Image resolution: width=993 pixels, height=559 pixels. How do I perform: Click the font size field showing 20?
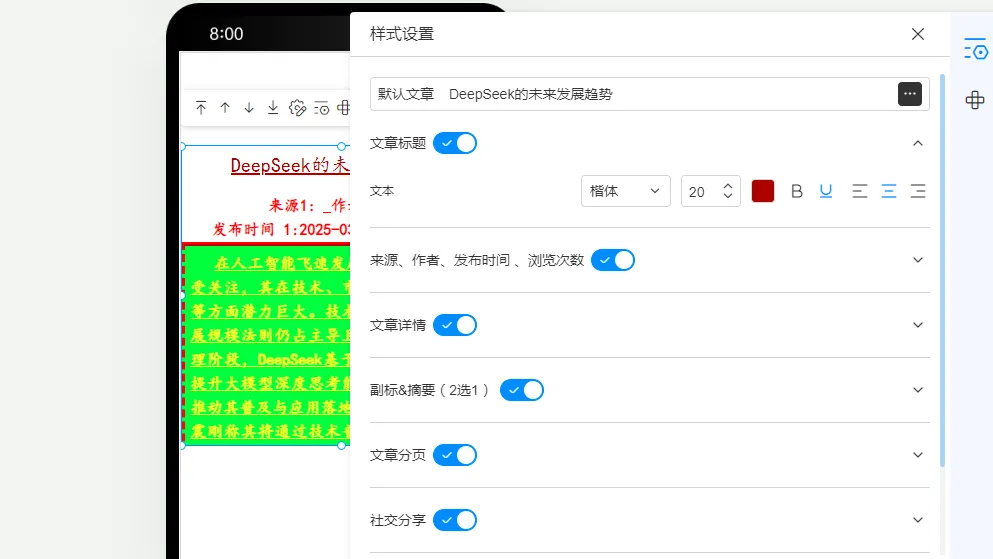point(700,191)
